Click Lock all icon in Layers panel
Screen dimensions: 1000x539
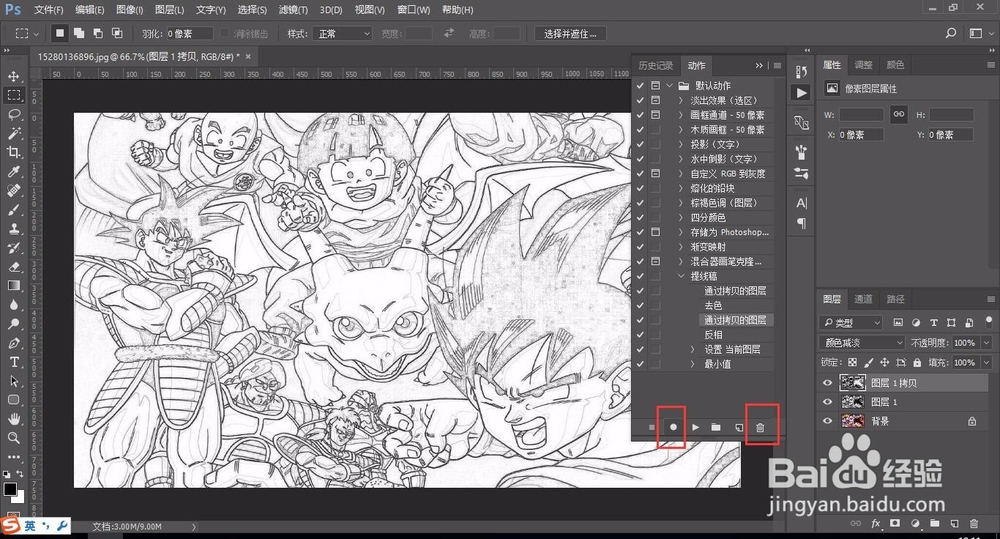[917, 362]
